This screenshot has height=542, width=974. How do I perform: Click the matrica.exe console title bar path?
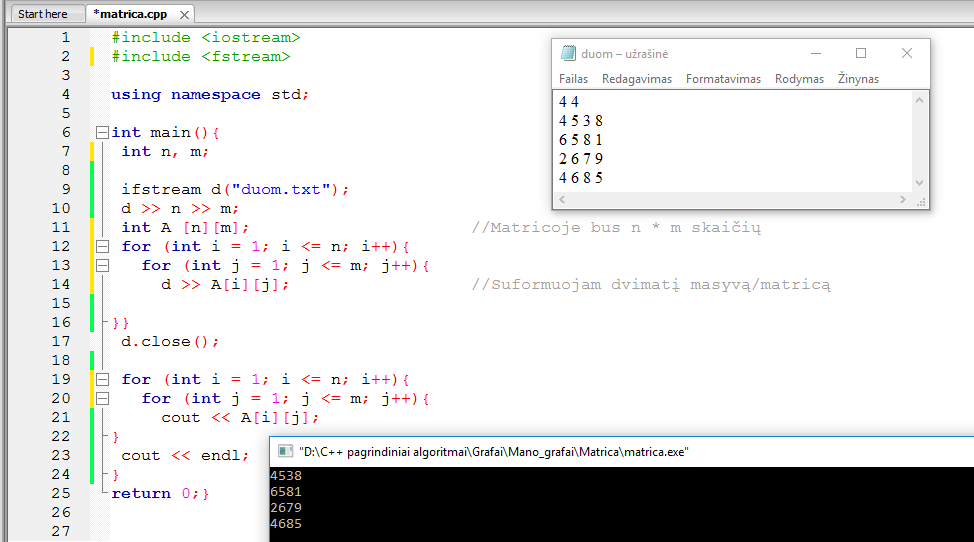point(493,452)
